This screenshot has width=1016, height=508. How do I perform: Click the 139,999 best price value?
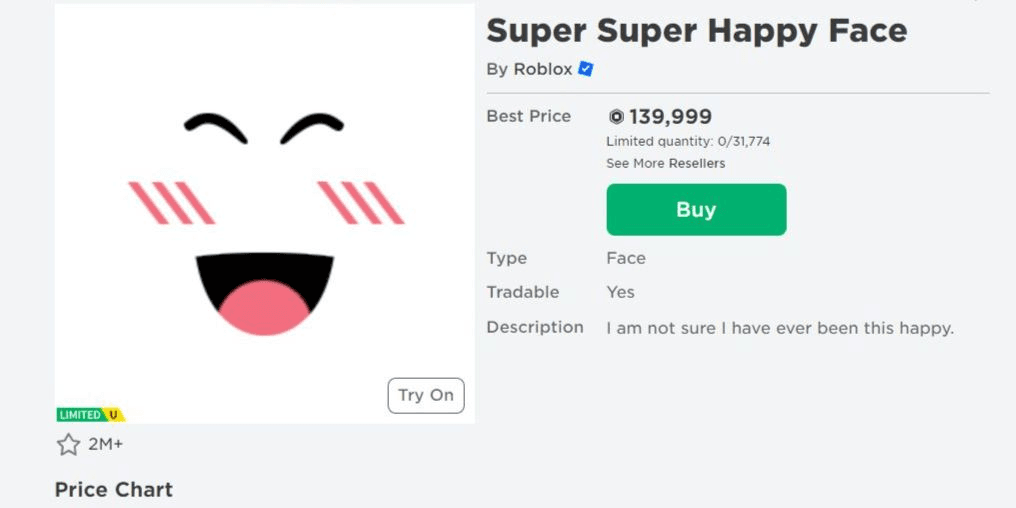670,117
